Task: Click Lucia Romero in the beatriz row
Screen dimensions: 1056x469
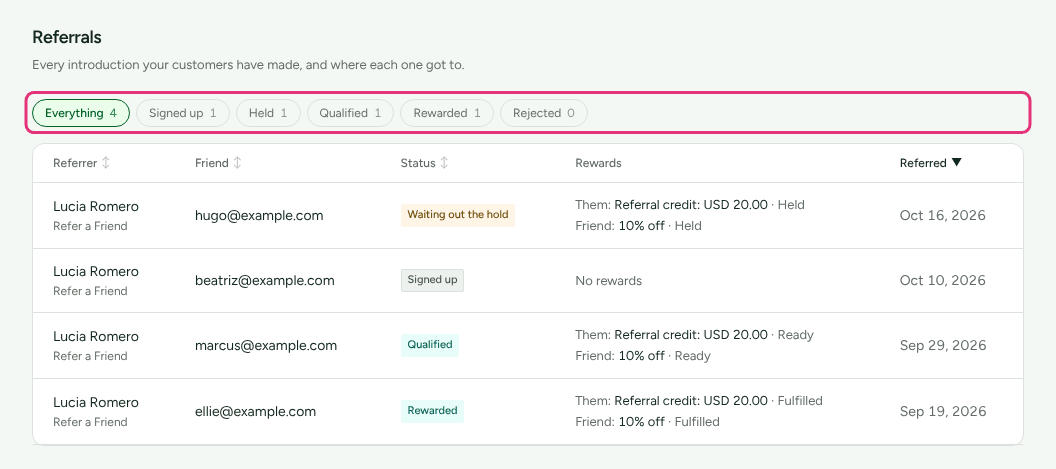Action: [x=96, y=272]
